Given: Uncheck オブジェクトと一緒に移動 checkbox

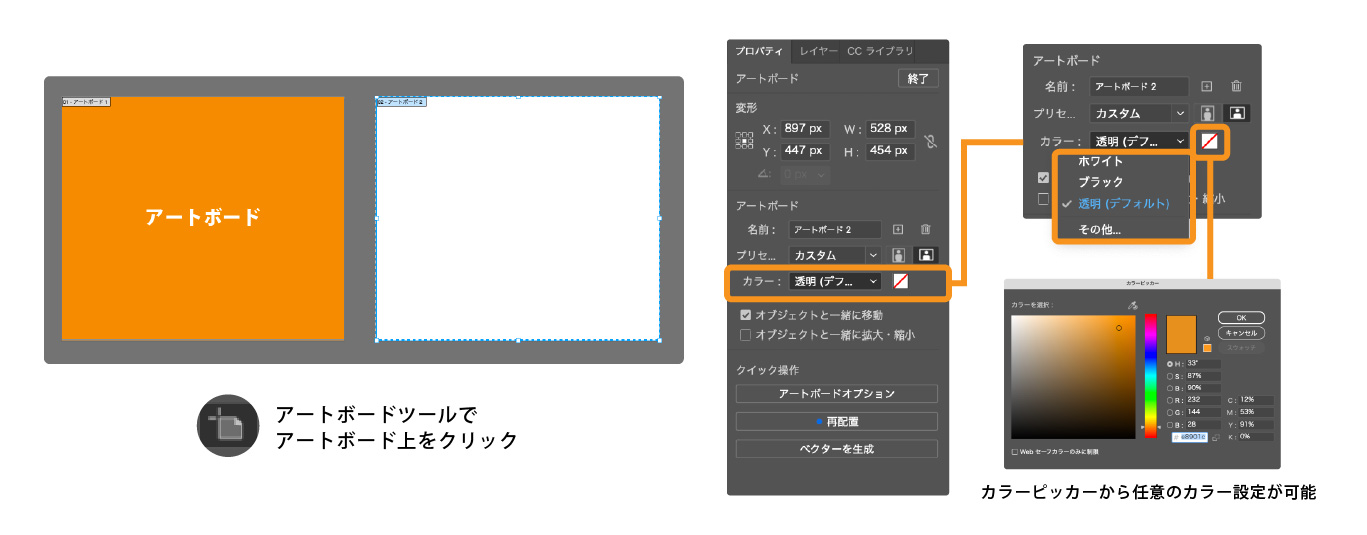Looking at the screenshot, I should pyautogui.click(x=745, y=315).
